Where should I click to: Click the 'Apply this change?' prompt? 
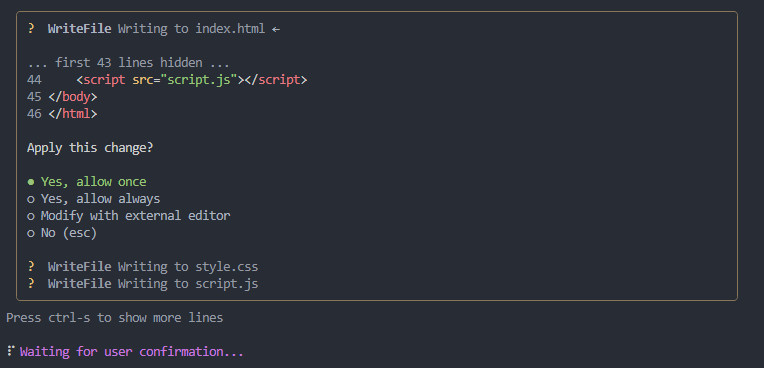pyautogui.click(x=90, y=148)
